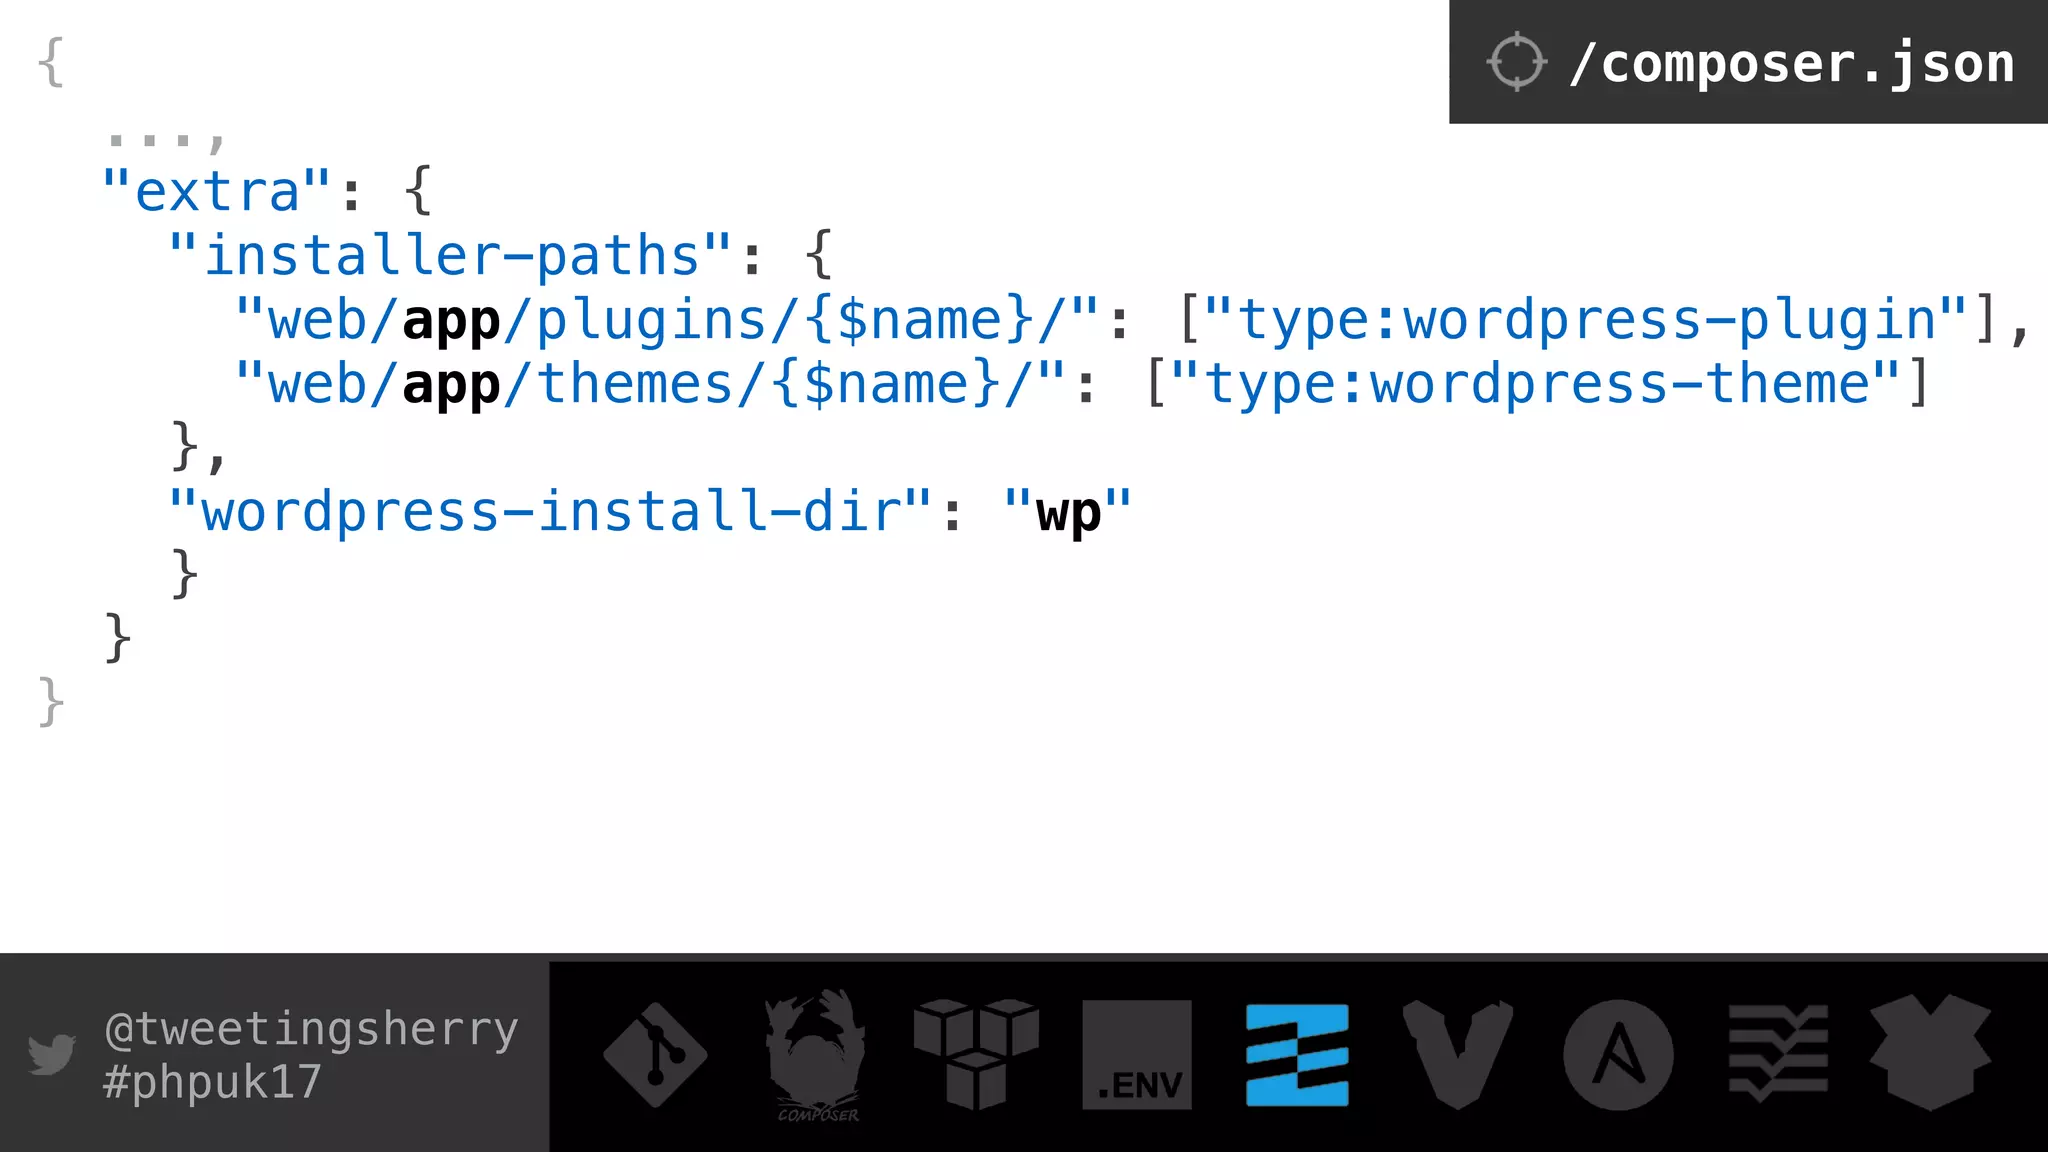The height and width of the screenshot is (1152, 2048).
Task: Click the "web/app/themes/{$name}/" path key
Action: [x=650, y=385]
